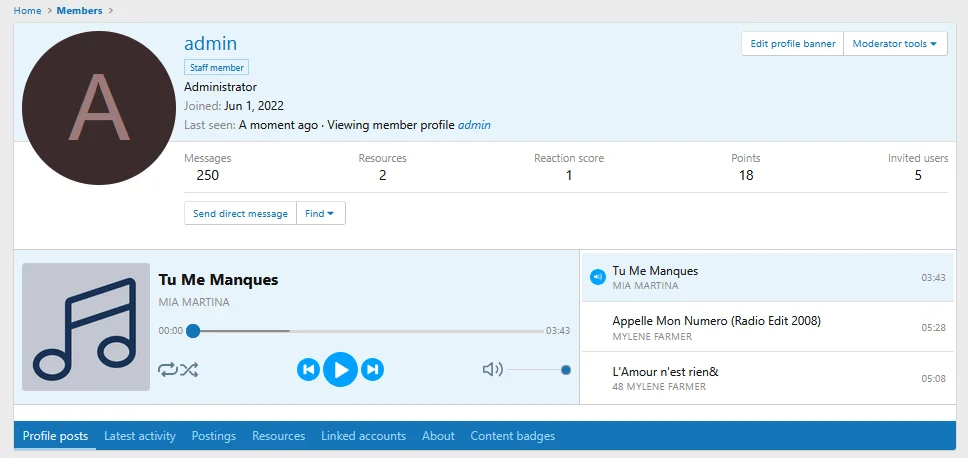Go to Members in the breadcrumb

point(80,10)
